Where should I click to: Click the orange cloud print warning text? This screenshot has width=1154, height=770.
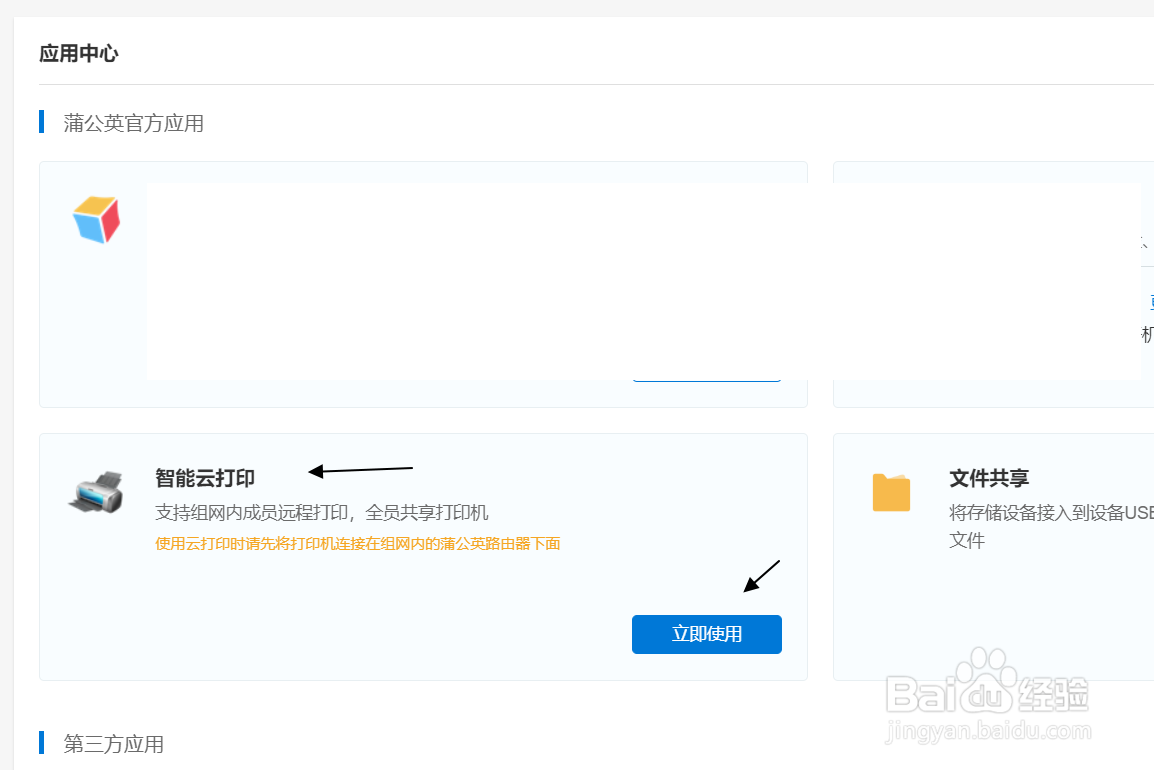[358, 543]
